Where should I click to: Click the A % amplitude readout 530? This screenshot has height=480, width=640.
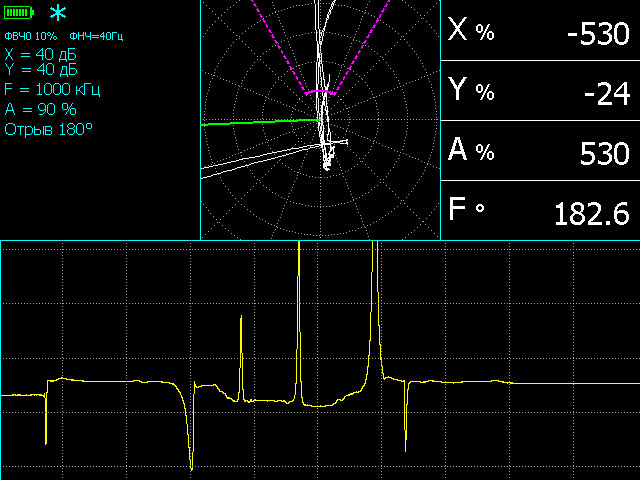click(x=540, y=151)
